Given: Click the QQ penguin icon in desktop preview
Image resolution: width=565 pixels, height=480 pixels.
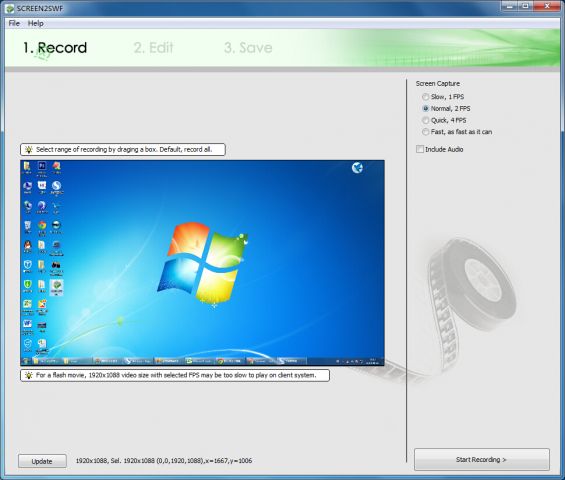Looking at the screenshot, I should [x=27, y=245].
